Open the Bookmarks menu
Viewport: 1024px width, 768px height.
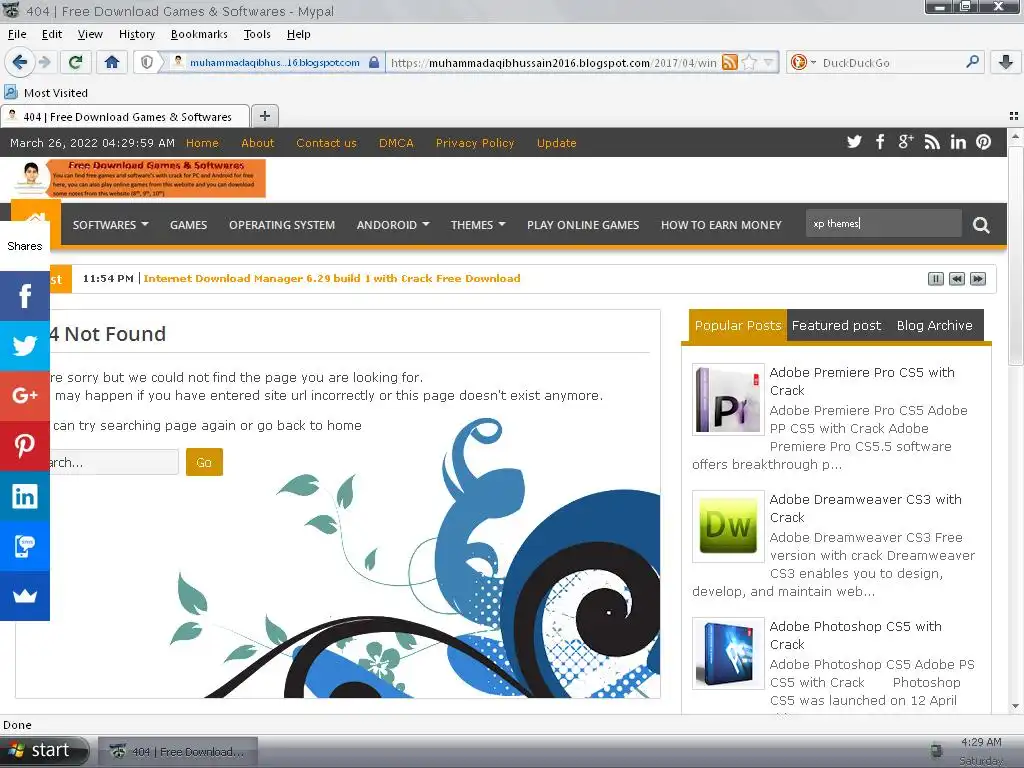(x=199, y=34)
